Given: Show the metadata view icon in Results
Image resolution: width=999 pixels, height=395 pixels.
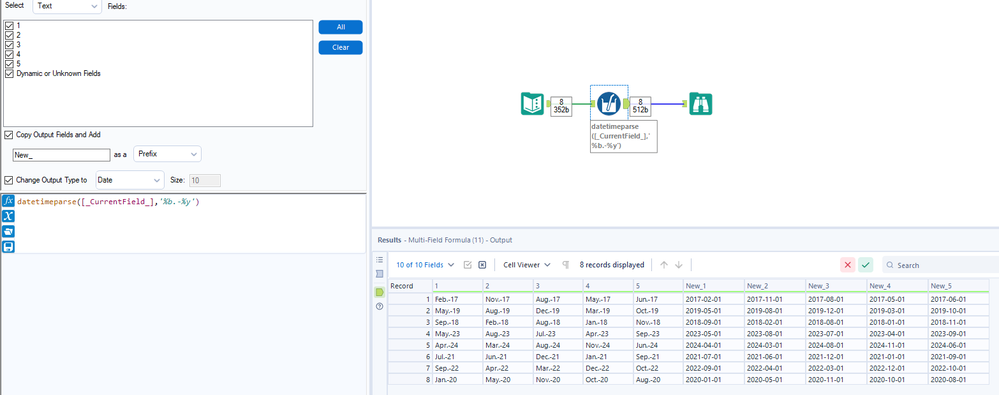Looking at the screenshot, I should (x=380, y=274).
